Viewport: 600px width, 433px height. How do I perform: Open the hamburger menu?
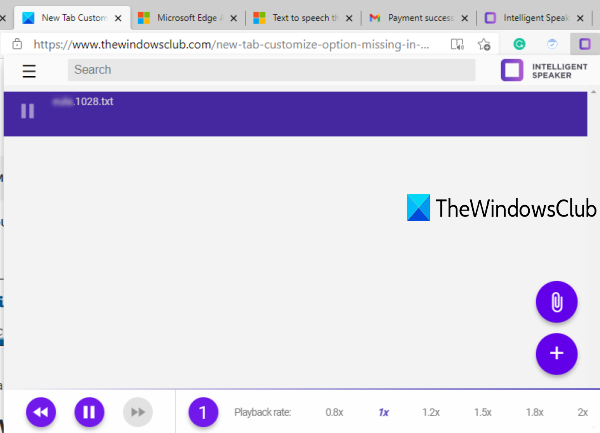tap(29, 71)
